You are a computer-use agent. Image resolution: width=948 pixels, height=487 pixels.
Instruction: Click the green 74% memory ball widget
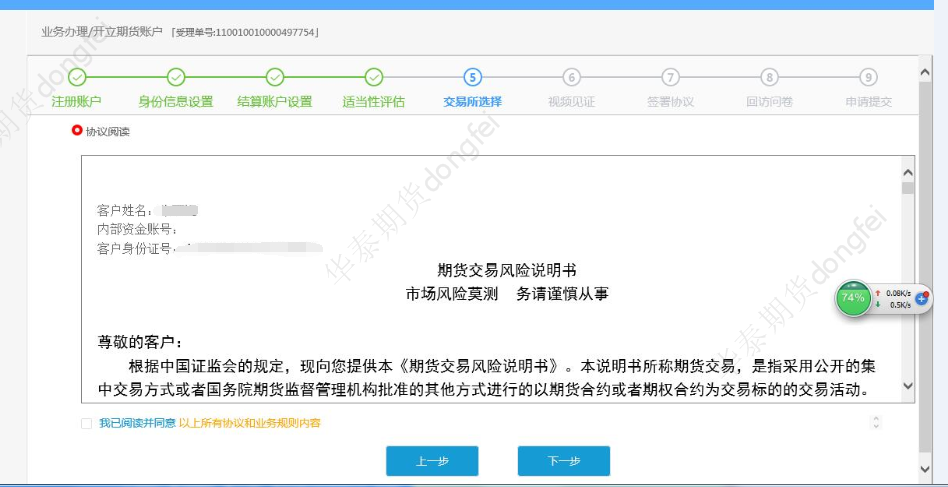click(x=853, y=298)
